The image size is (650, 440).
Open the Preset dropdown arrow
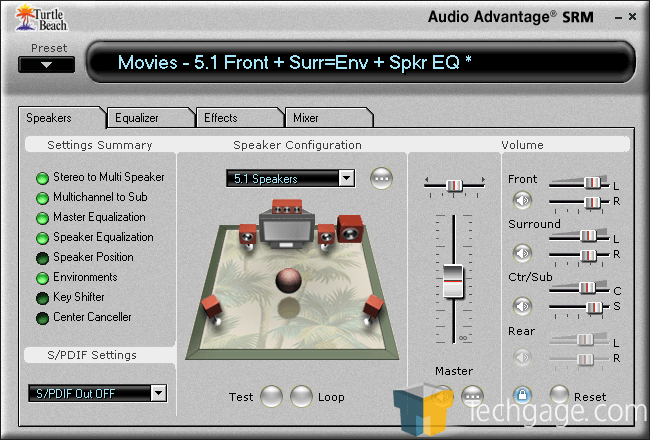pyautogui.click(x=46, y=65)
